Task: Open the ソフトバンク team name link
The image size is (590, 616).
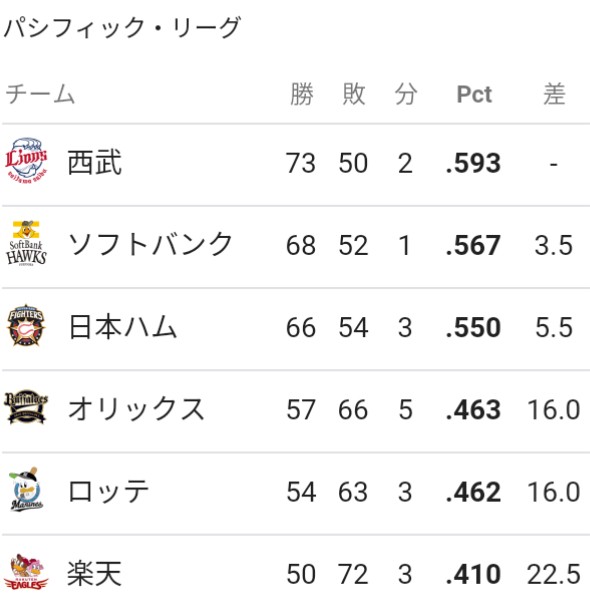Action: [x=150, y=244]
